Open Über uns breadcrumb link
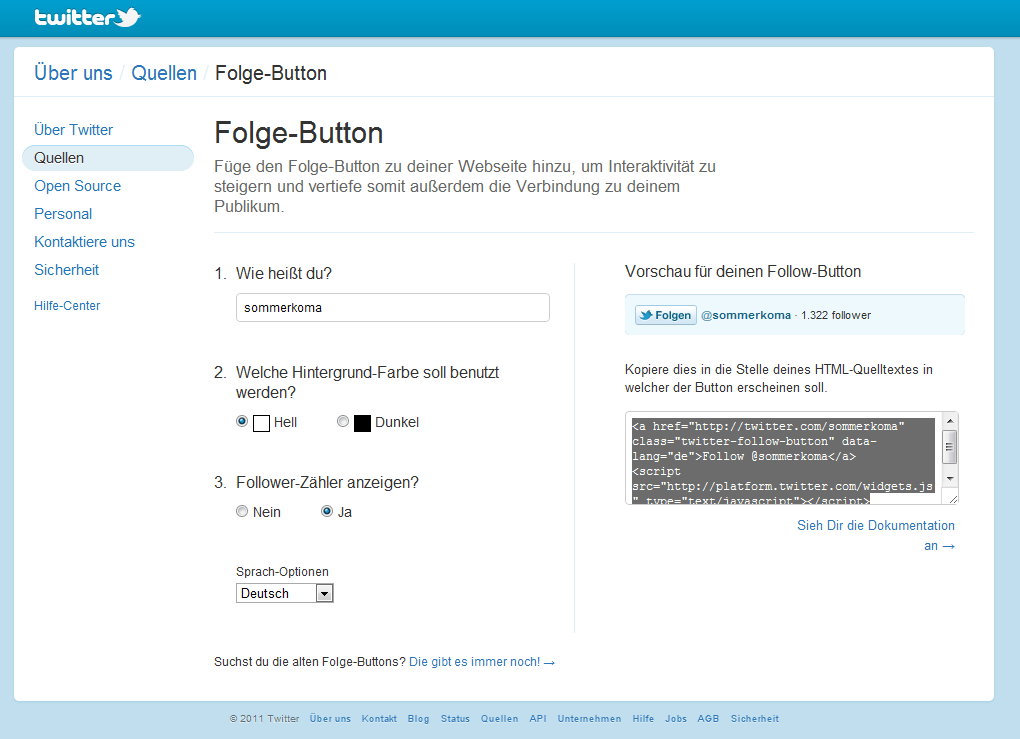This screenshot has height=739, width=1020. coord(74,73)
